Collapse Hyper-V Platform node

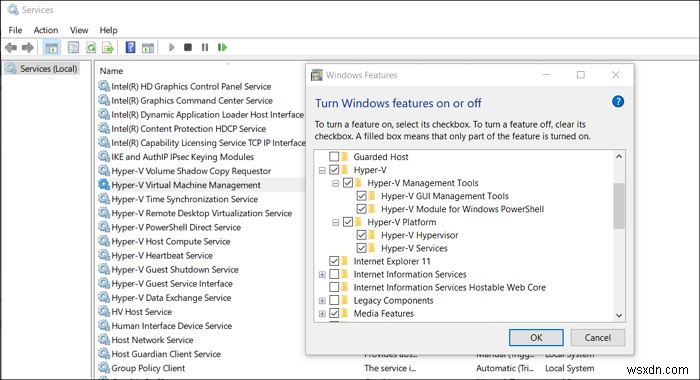pos(336,222)
